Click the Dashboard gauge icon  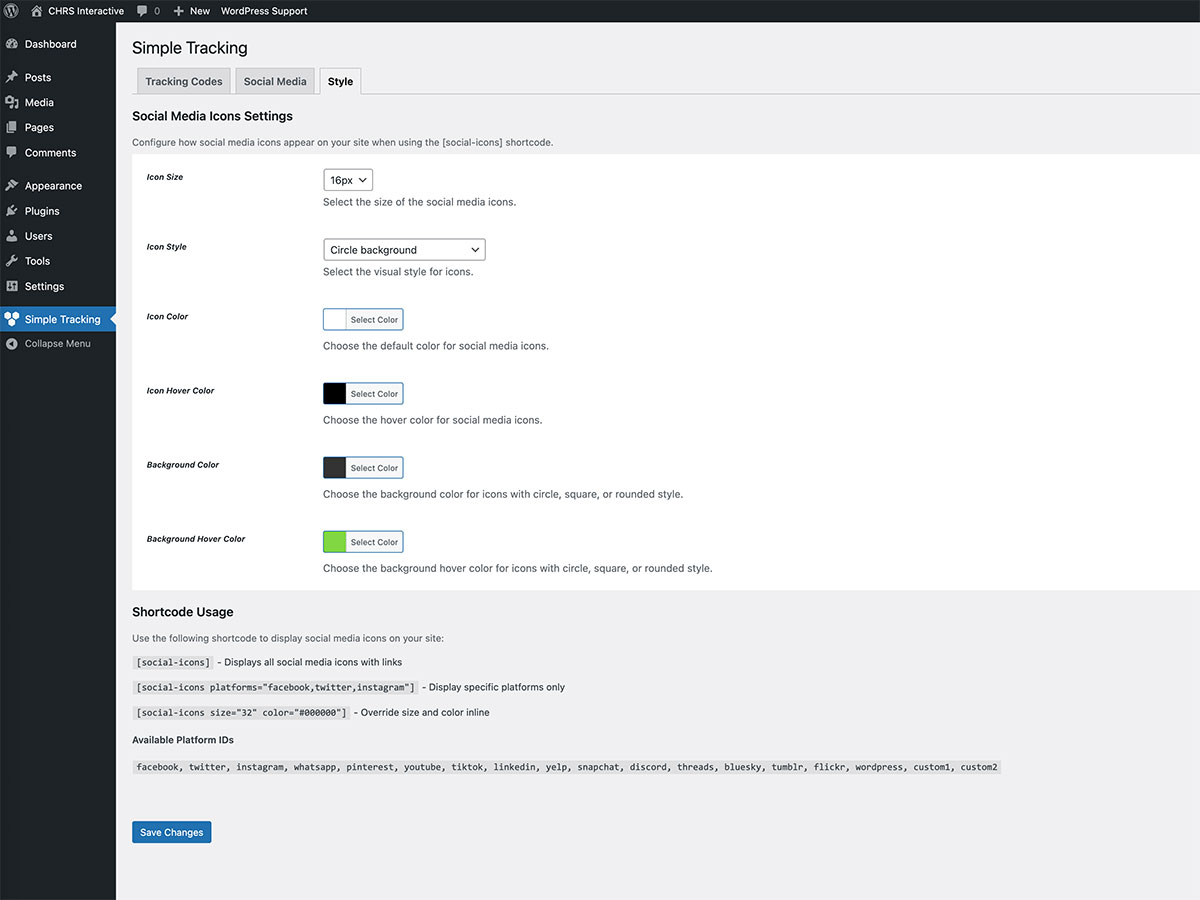[x=12, y=44]
